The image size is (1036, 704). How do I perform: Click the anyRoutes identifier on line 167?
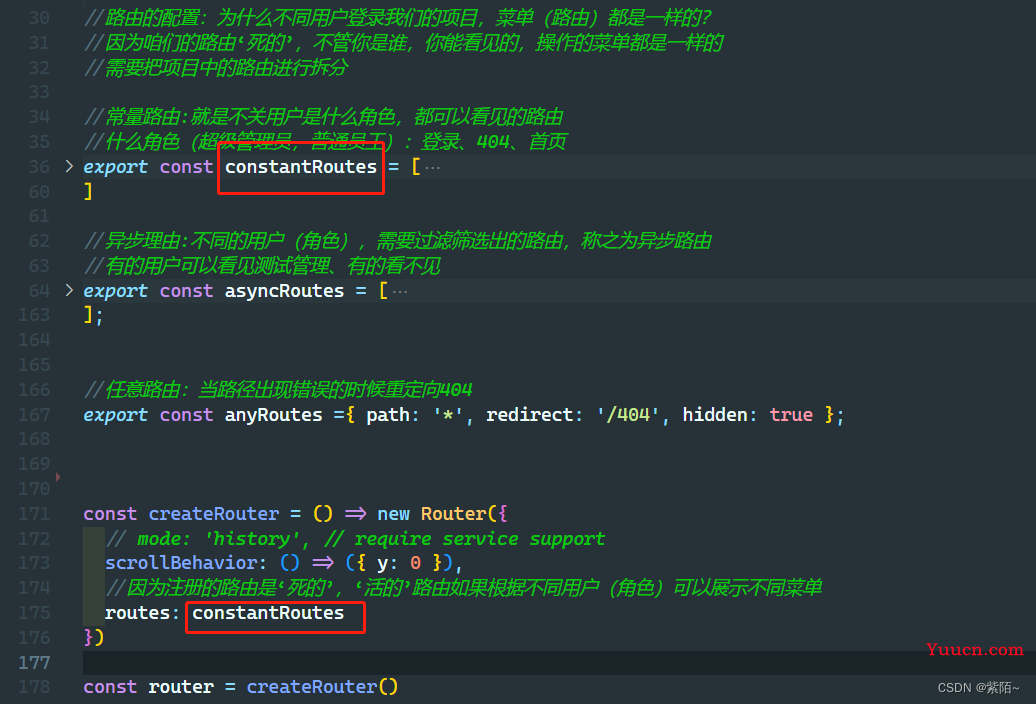(x=274, y=415)
